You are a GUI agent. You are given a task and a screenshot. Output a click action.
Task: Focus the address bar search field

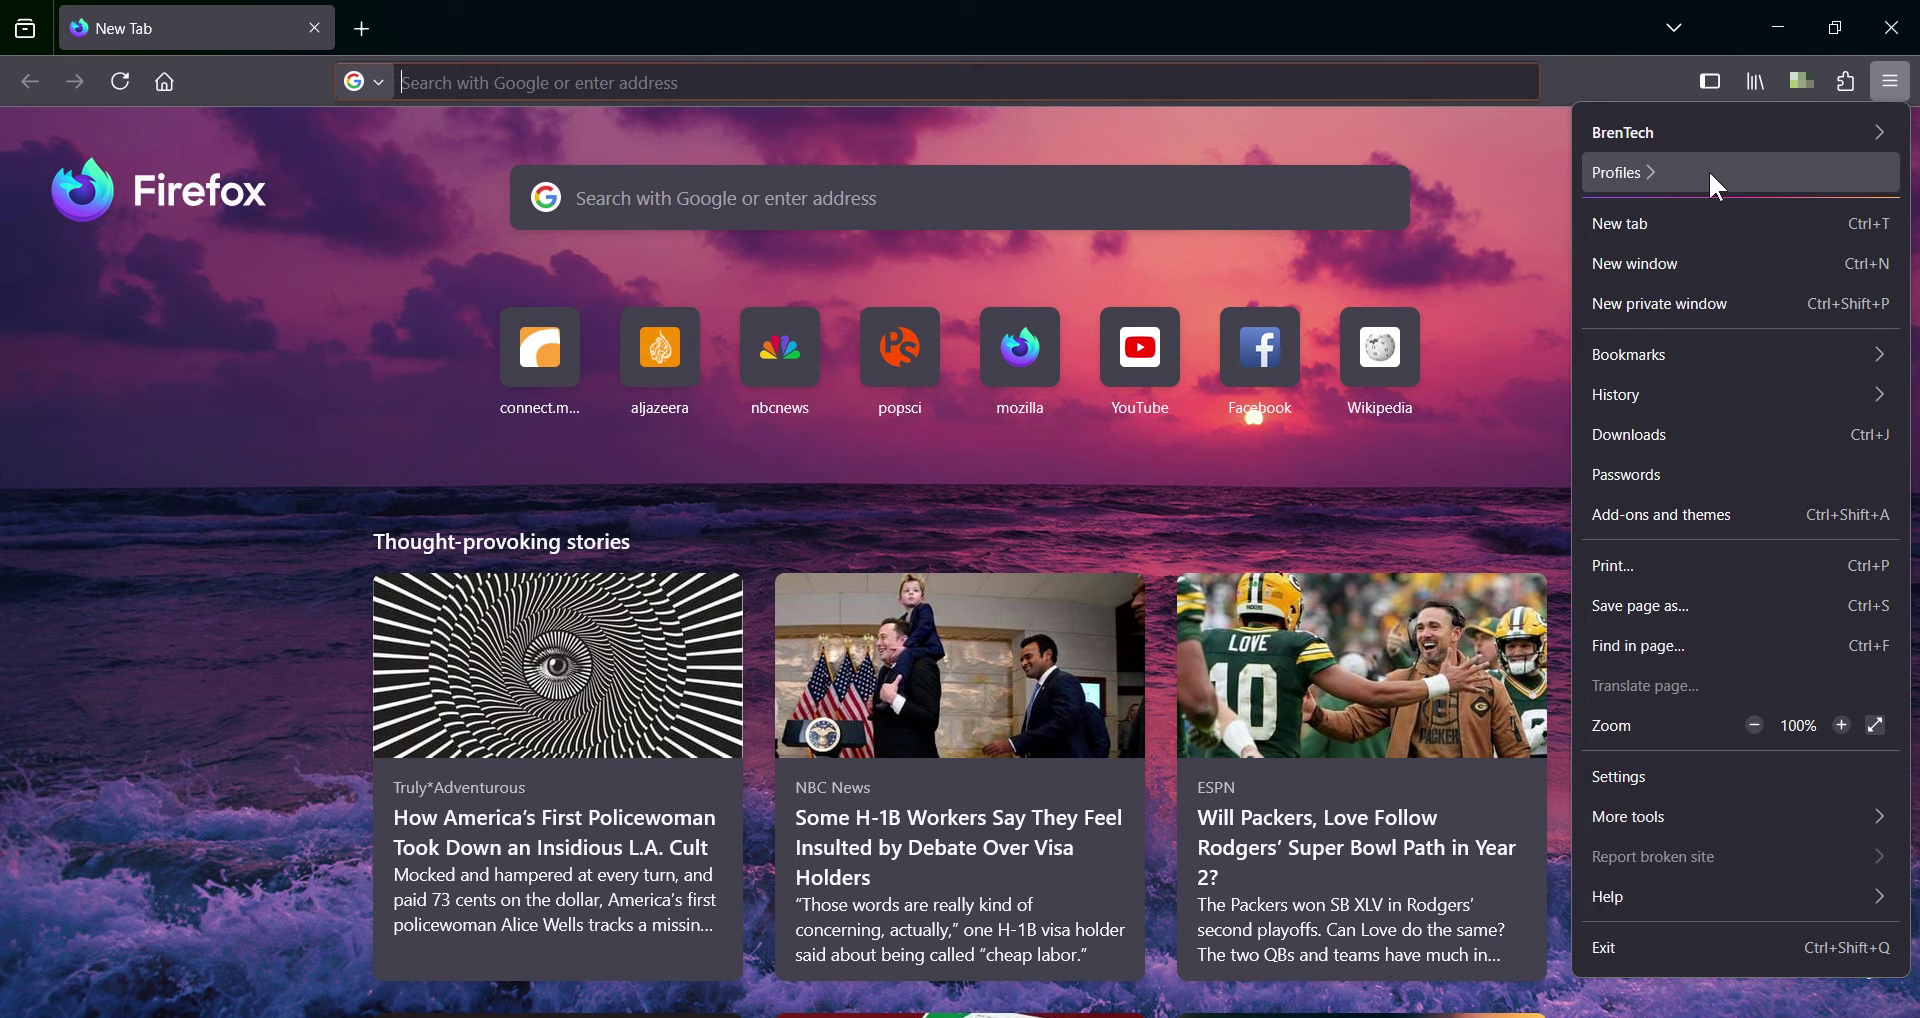967,82
